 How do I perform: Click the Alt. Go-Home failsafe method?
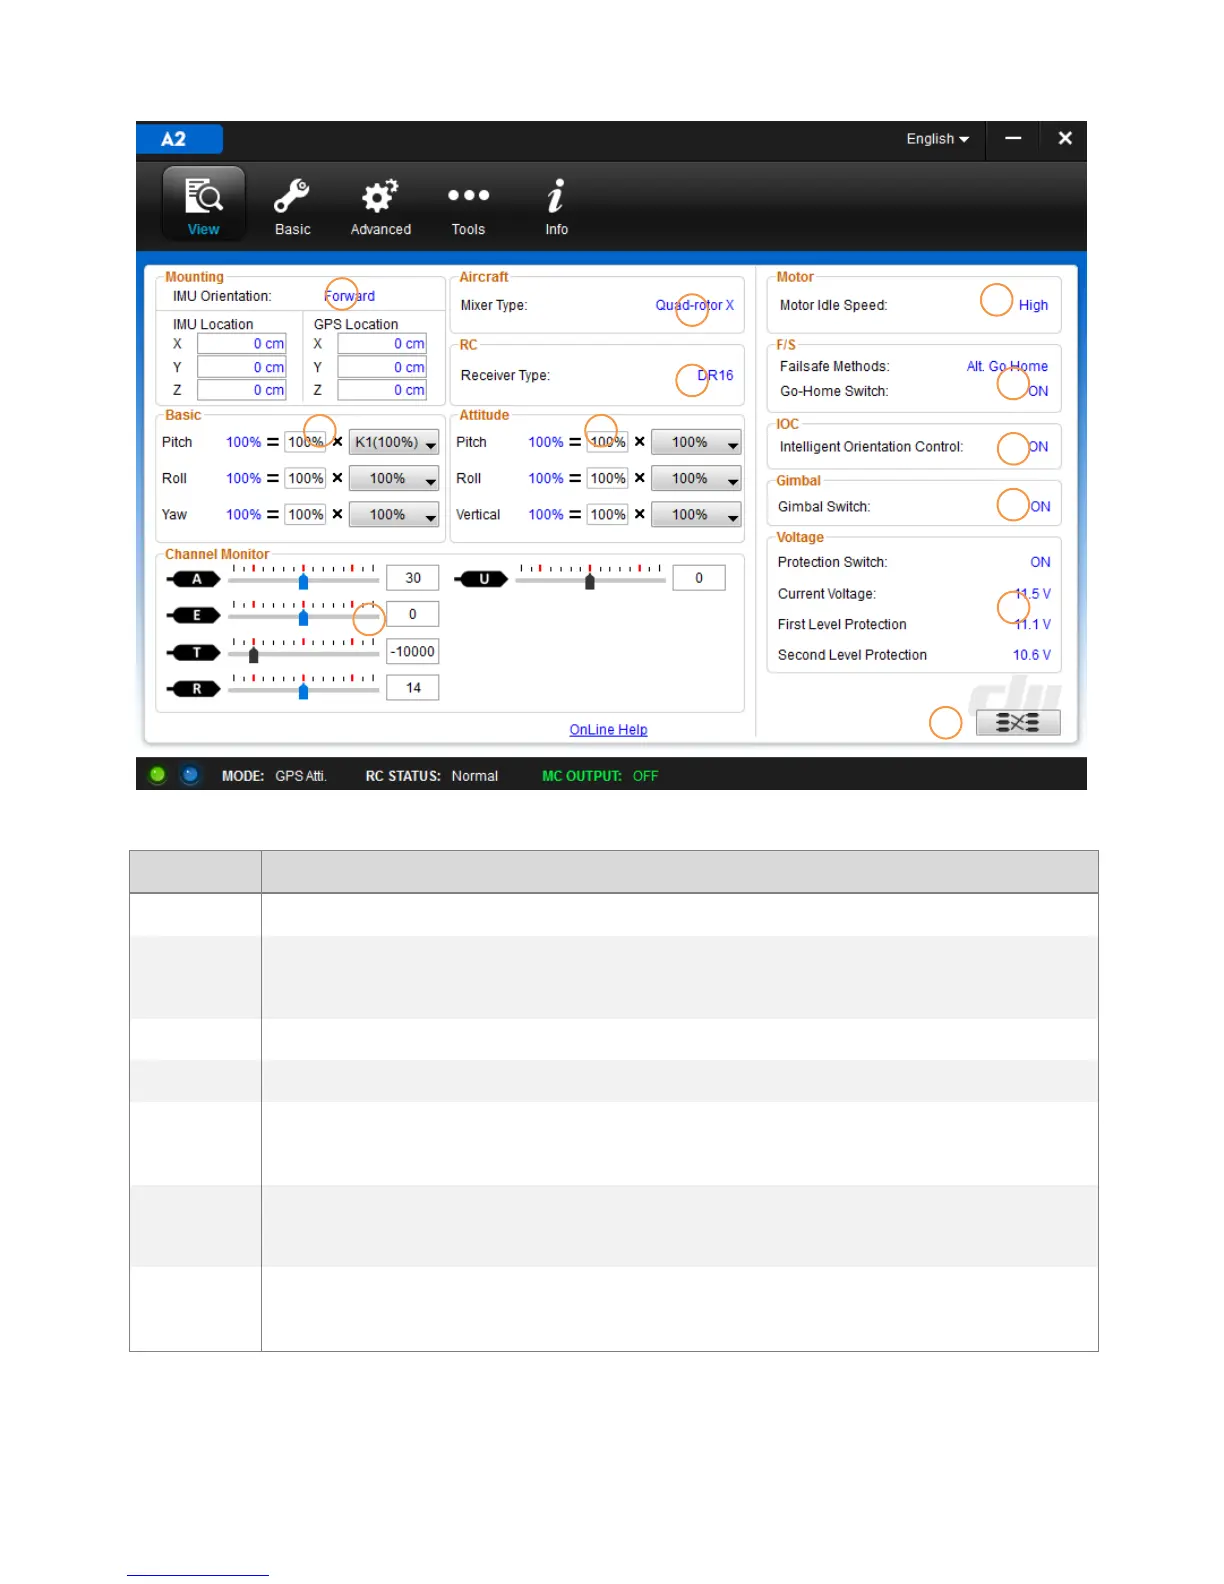tap(1007, 366)
